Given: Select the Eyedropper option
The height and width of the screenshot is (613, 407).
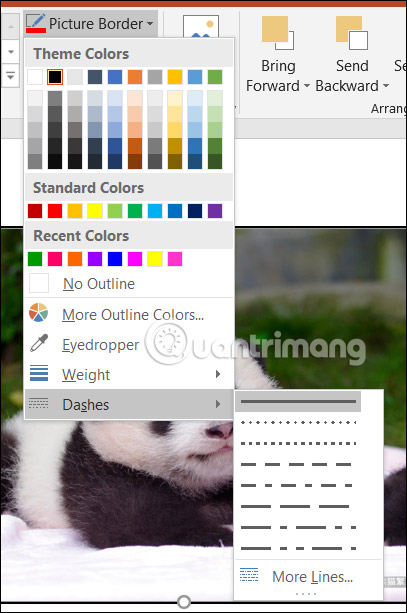Looking at the screenshot, I should point(129,345).
